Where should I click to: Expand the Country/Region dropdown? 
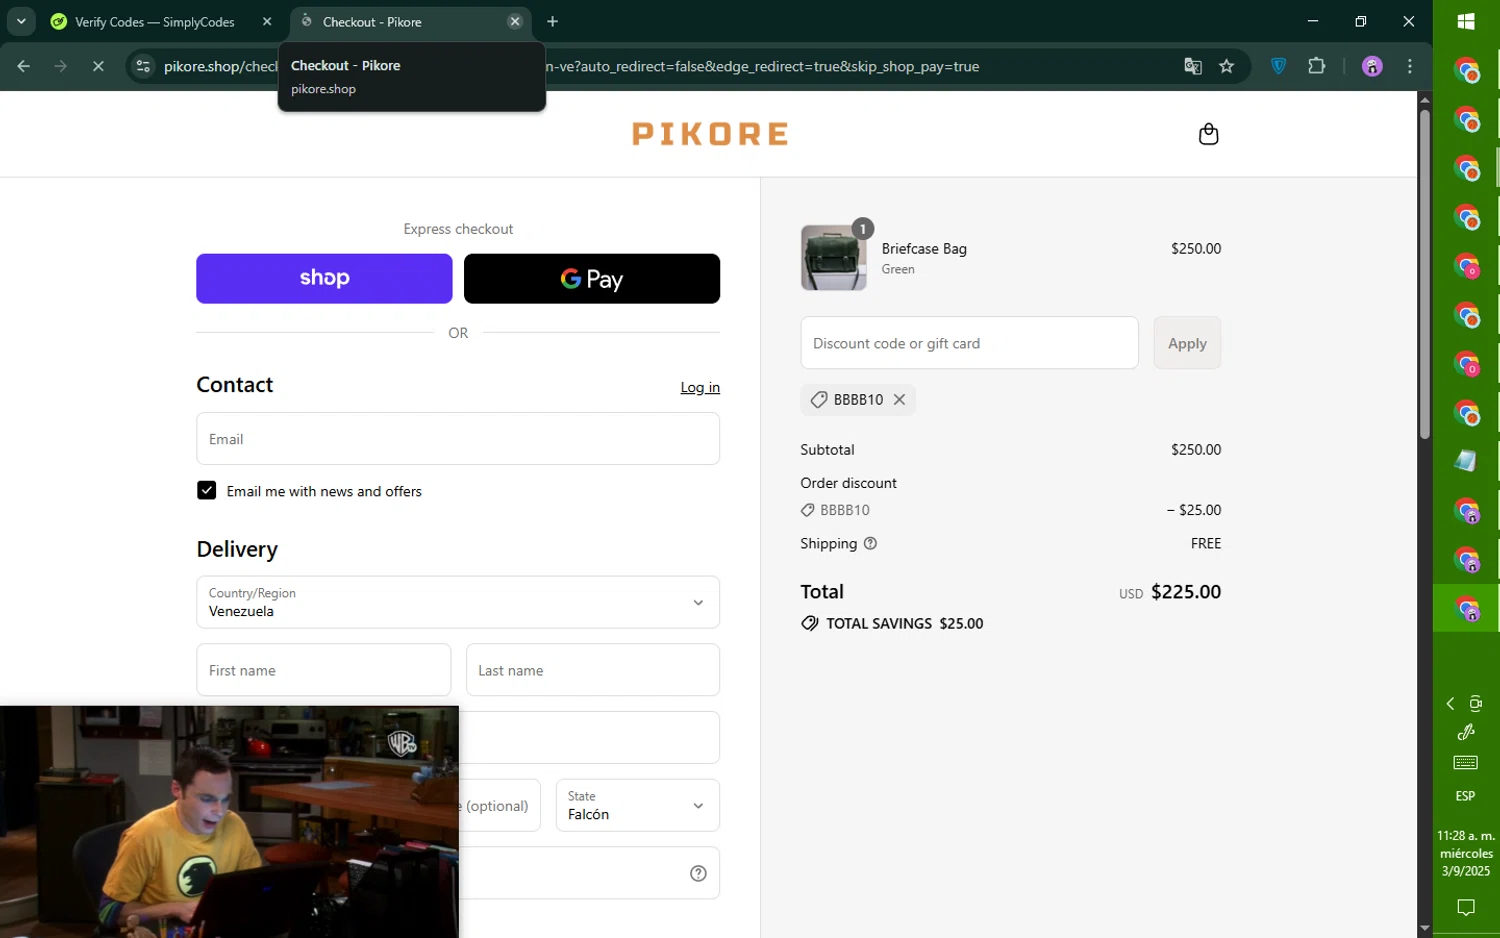pos(458,602)
